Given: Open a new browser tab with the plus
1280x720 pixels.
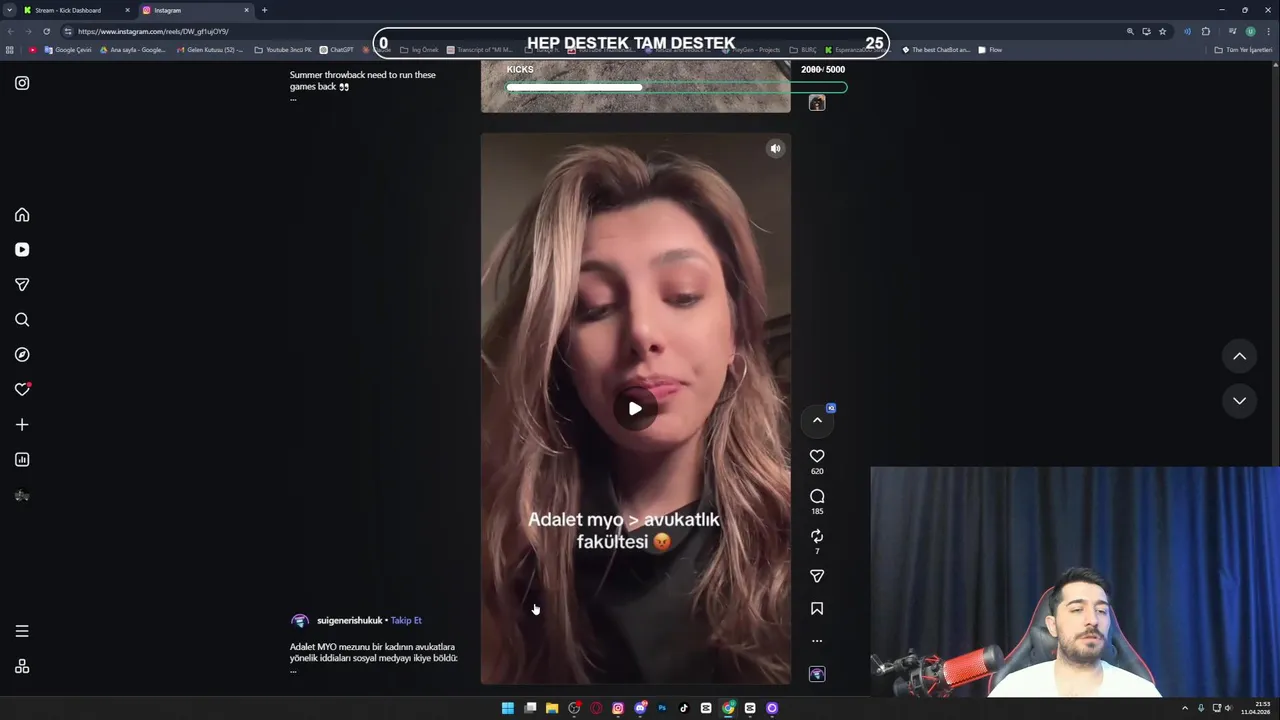Looking at the screenshot, I should pos(264,10).
